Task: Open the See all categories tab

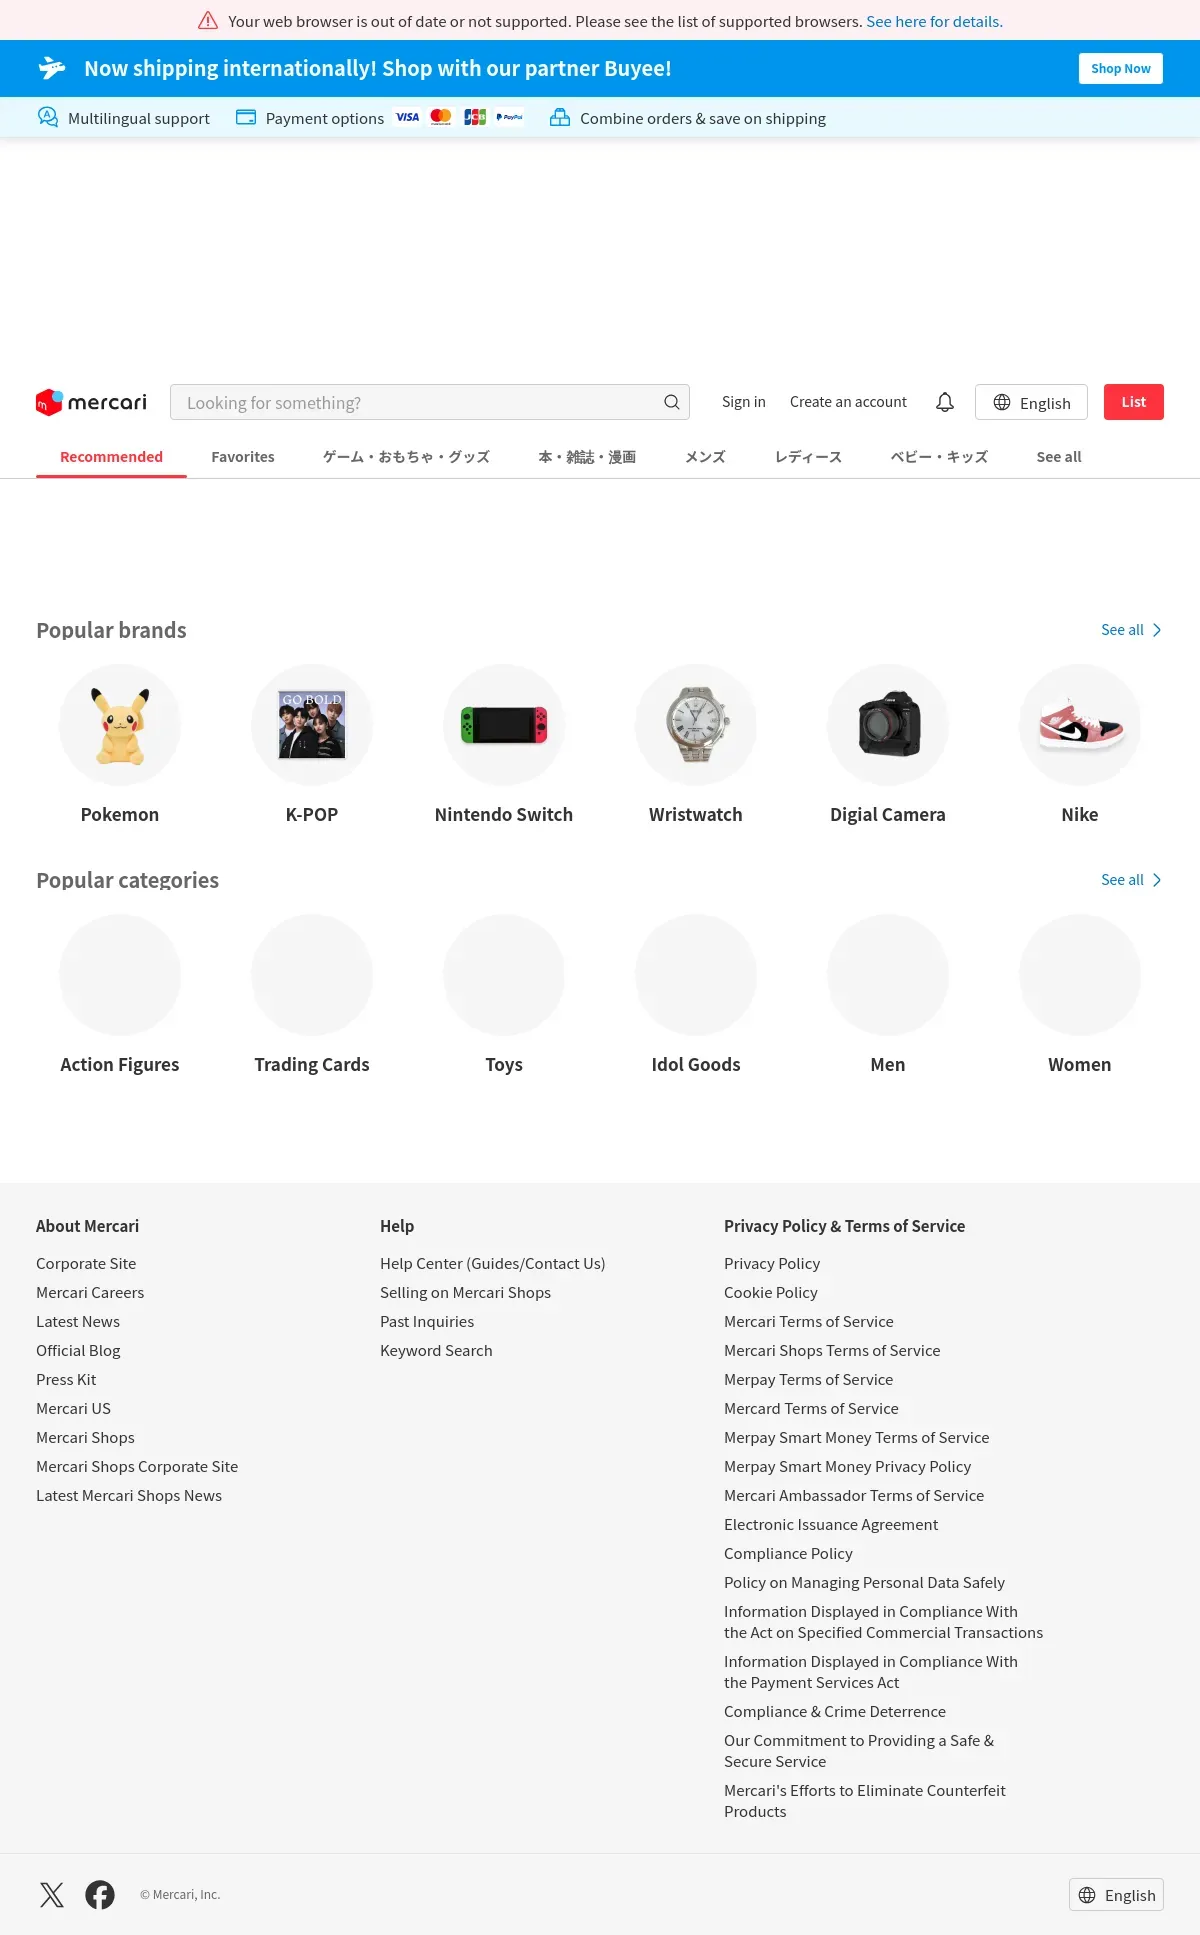Action: coord(1059,457)
